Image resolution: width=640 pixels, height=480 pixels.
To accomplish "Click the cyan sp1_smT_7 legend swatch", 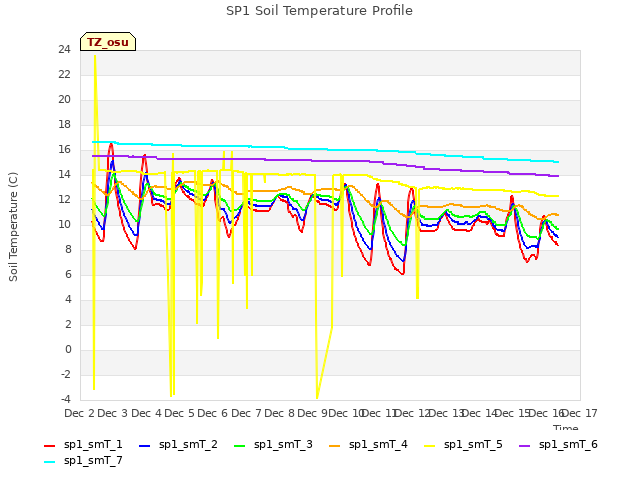I will click(x=49, y=462).
